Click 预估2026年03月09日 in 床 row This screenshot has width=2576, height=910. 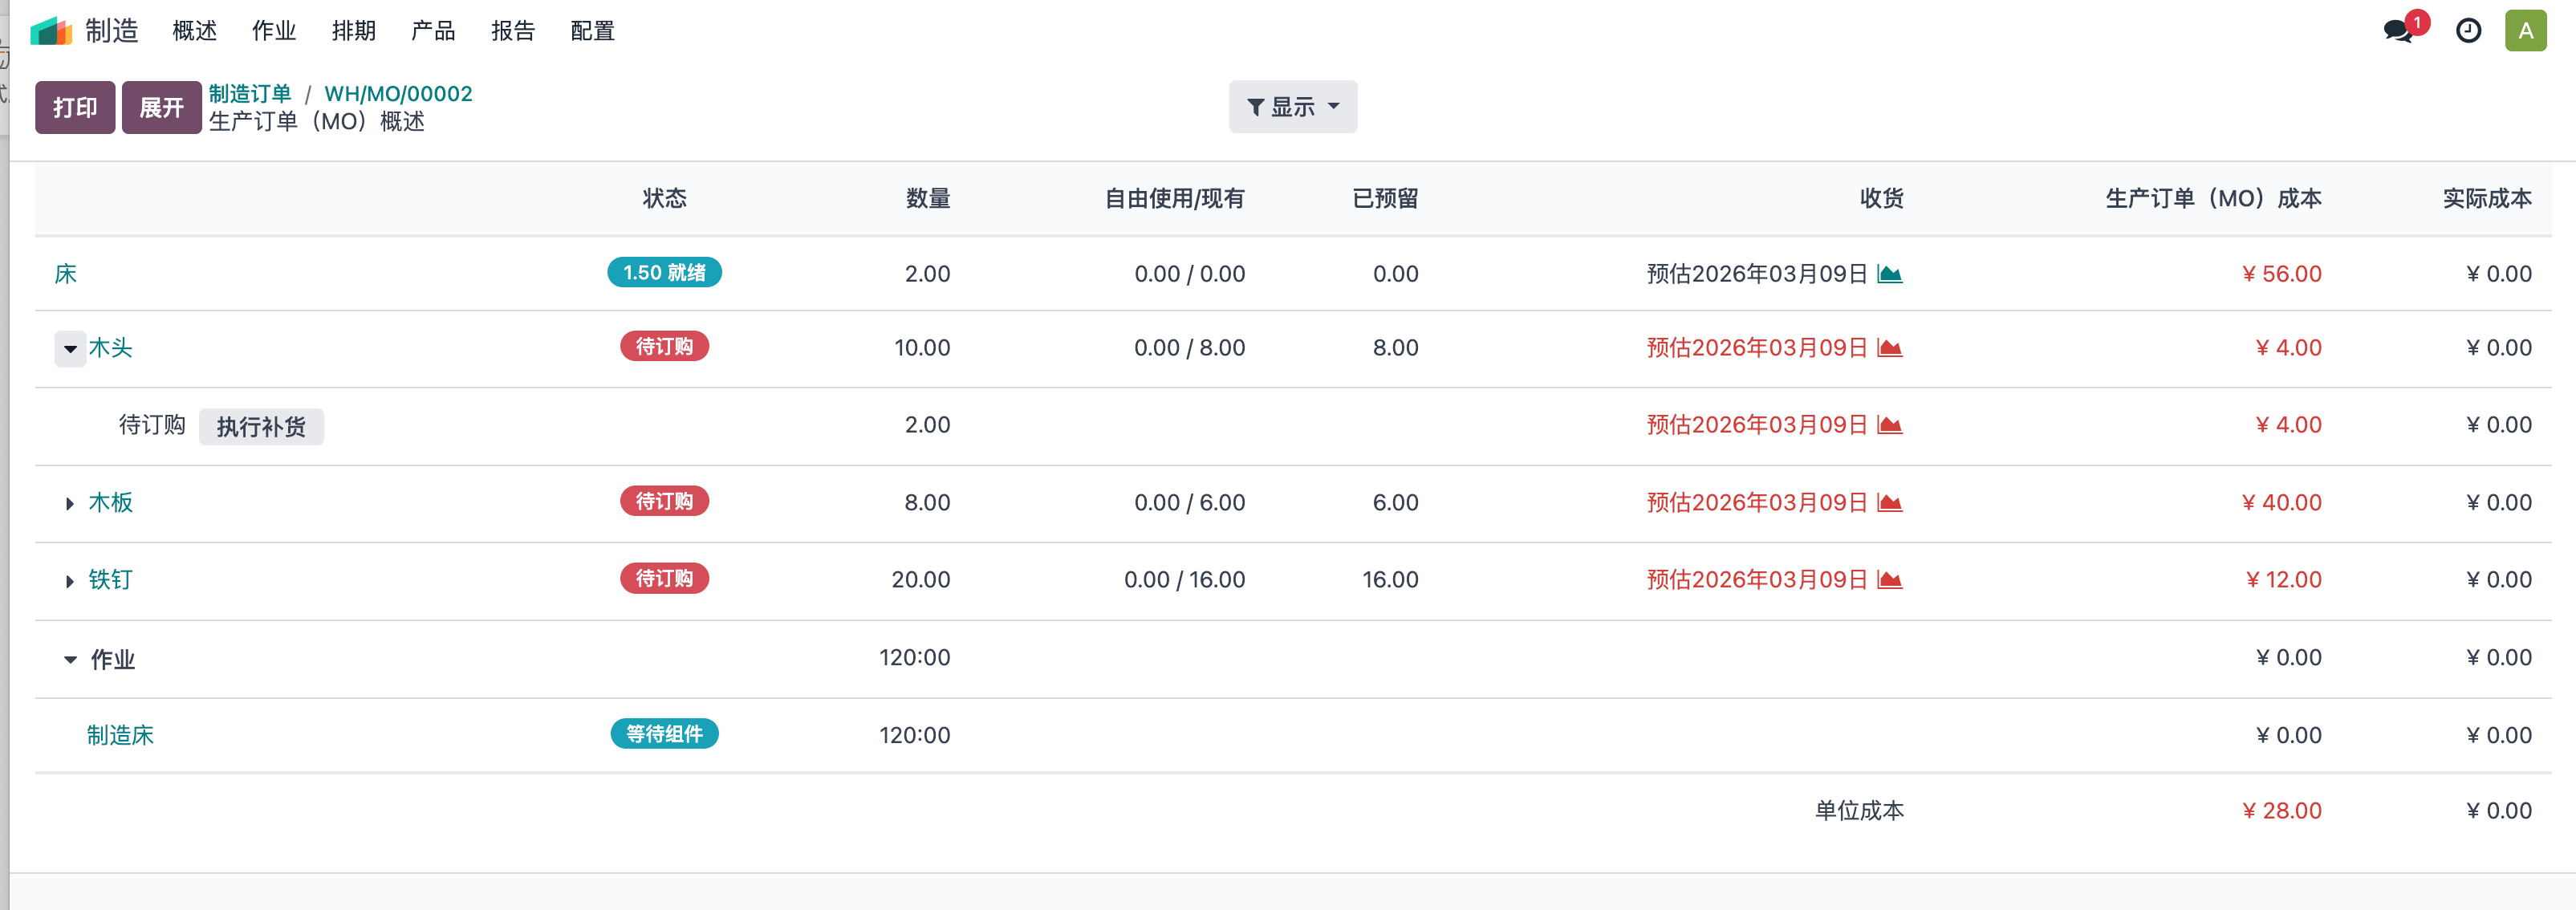click(x=1757, y=274)
